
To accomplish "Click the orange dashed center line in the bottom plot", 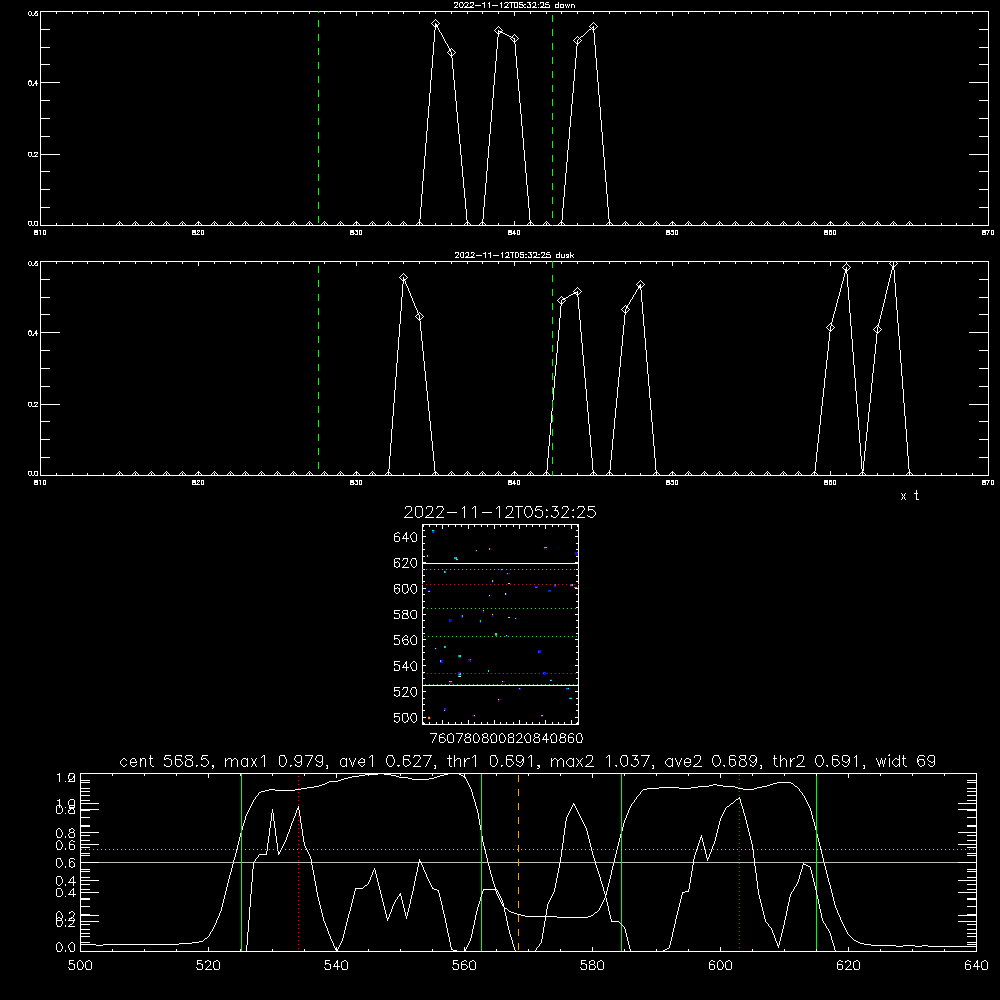I will point(518,862).
